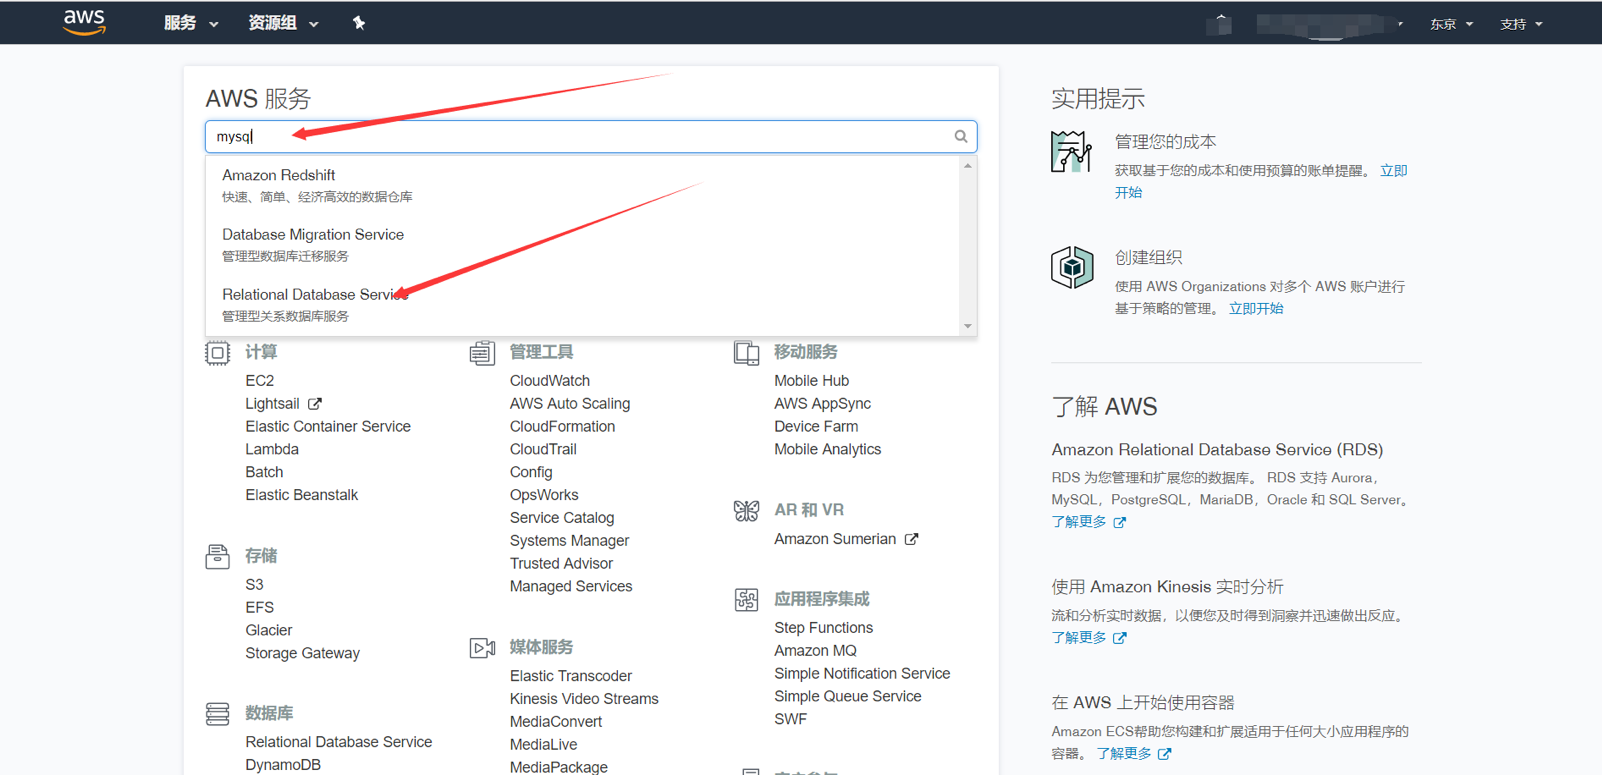Click the Compute (计算) category icon

point(217,353)
